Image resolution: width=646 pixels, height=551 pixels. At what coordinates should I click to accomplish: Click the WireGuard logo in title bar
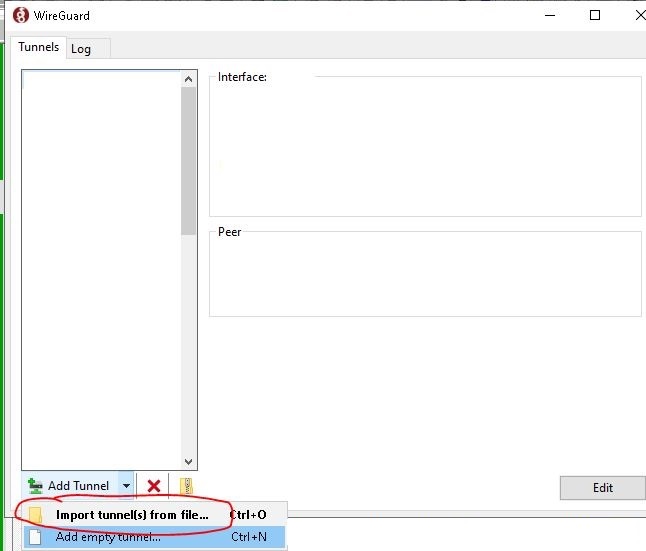pos(19,15)
